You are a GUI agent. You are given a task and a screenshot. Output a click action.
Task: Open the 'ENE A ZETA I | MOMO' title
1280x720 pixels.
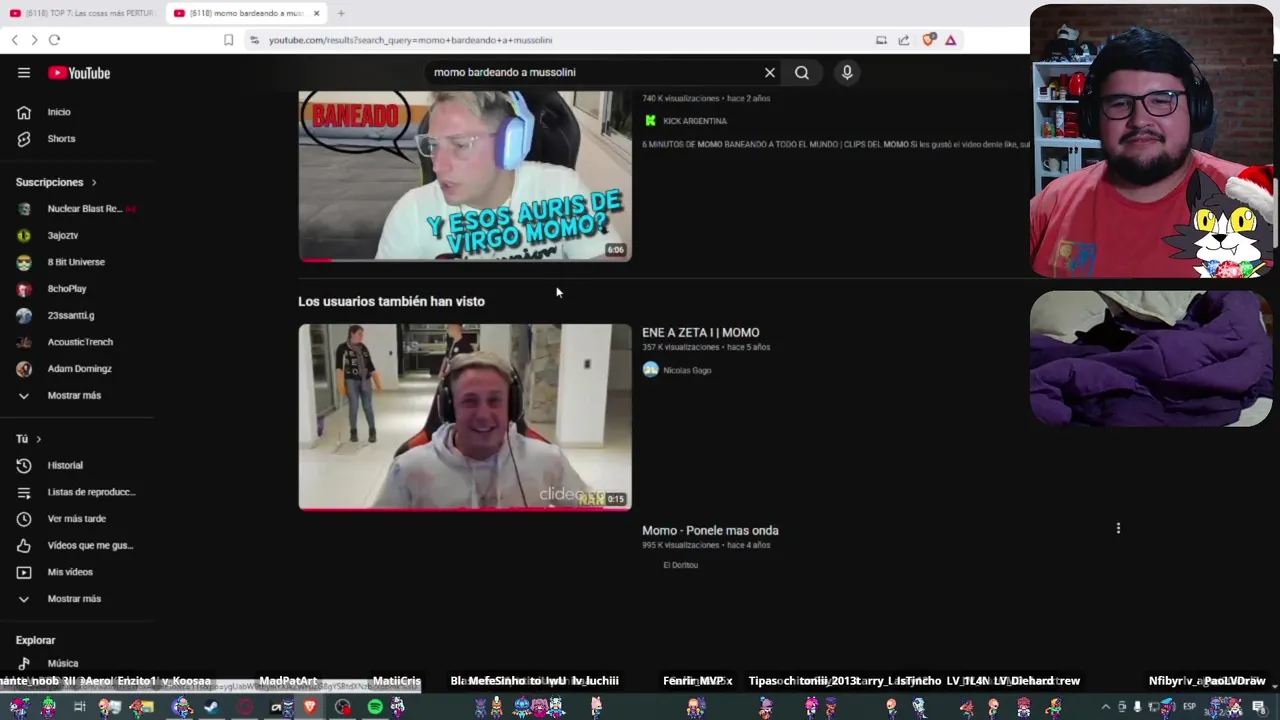(700, 332)
